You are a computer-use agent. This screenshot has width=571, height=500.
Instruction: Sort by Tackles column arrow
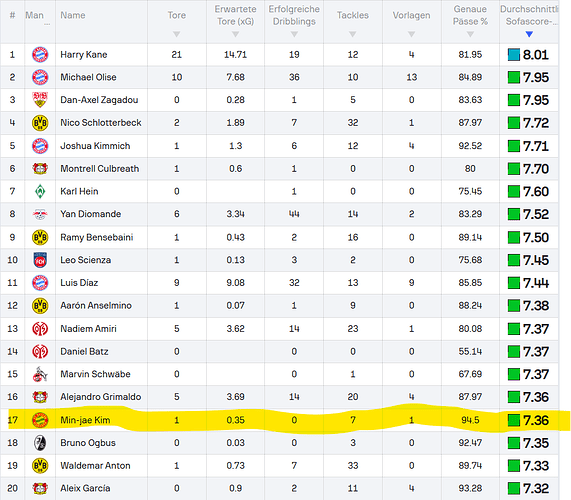tap(353, 34)
